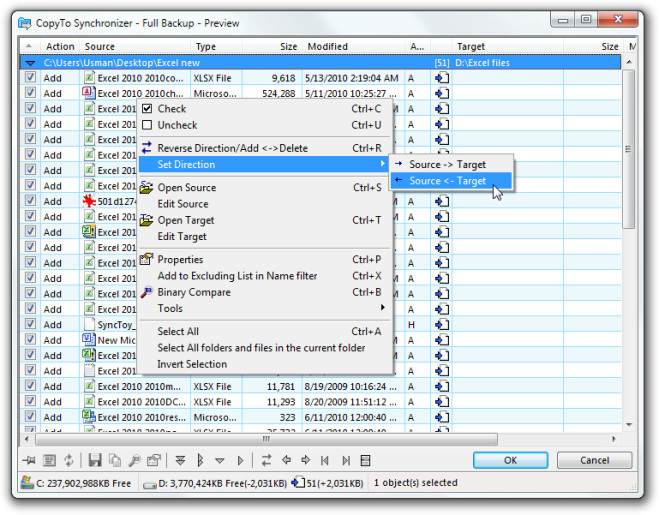660x515 pixels.
Task: Toggle the checkbox of the SyncToy_ row
Action: tap(30, 324)
